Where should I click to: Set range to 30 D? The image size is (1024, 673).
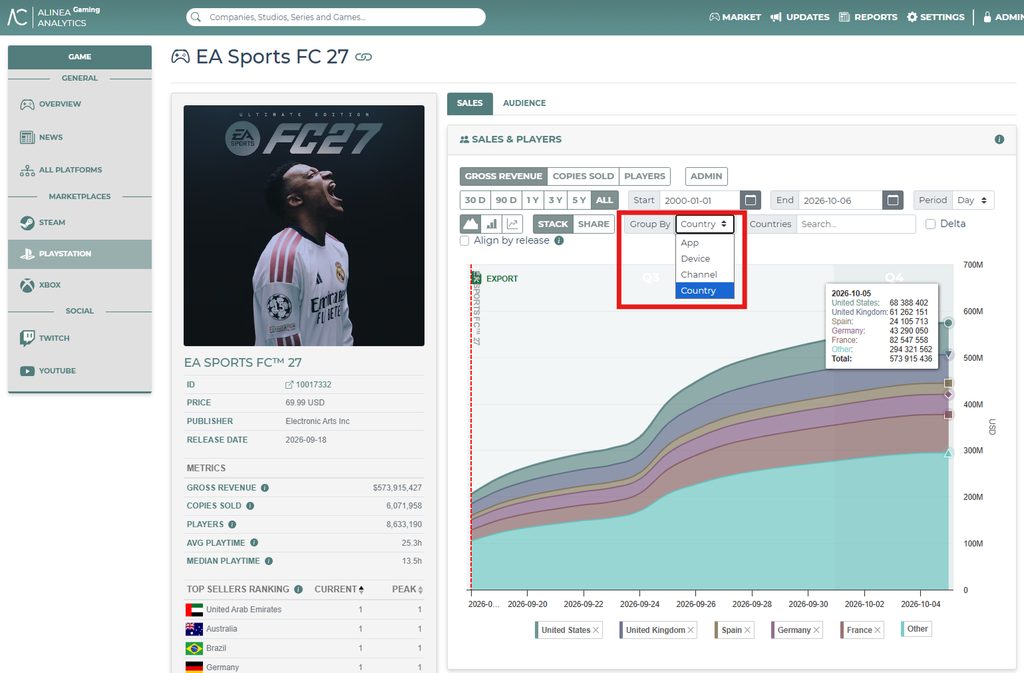point(475,200)
